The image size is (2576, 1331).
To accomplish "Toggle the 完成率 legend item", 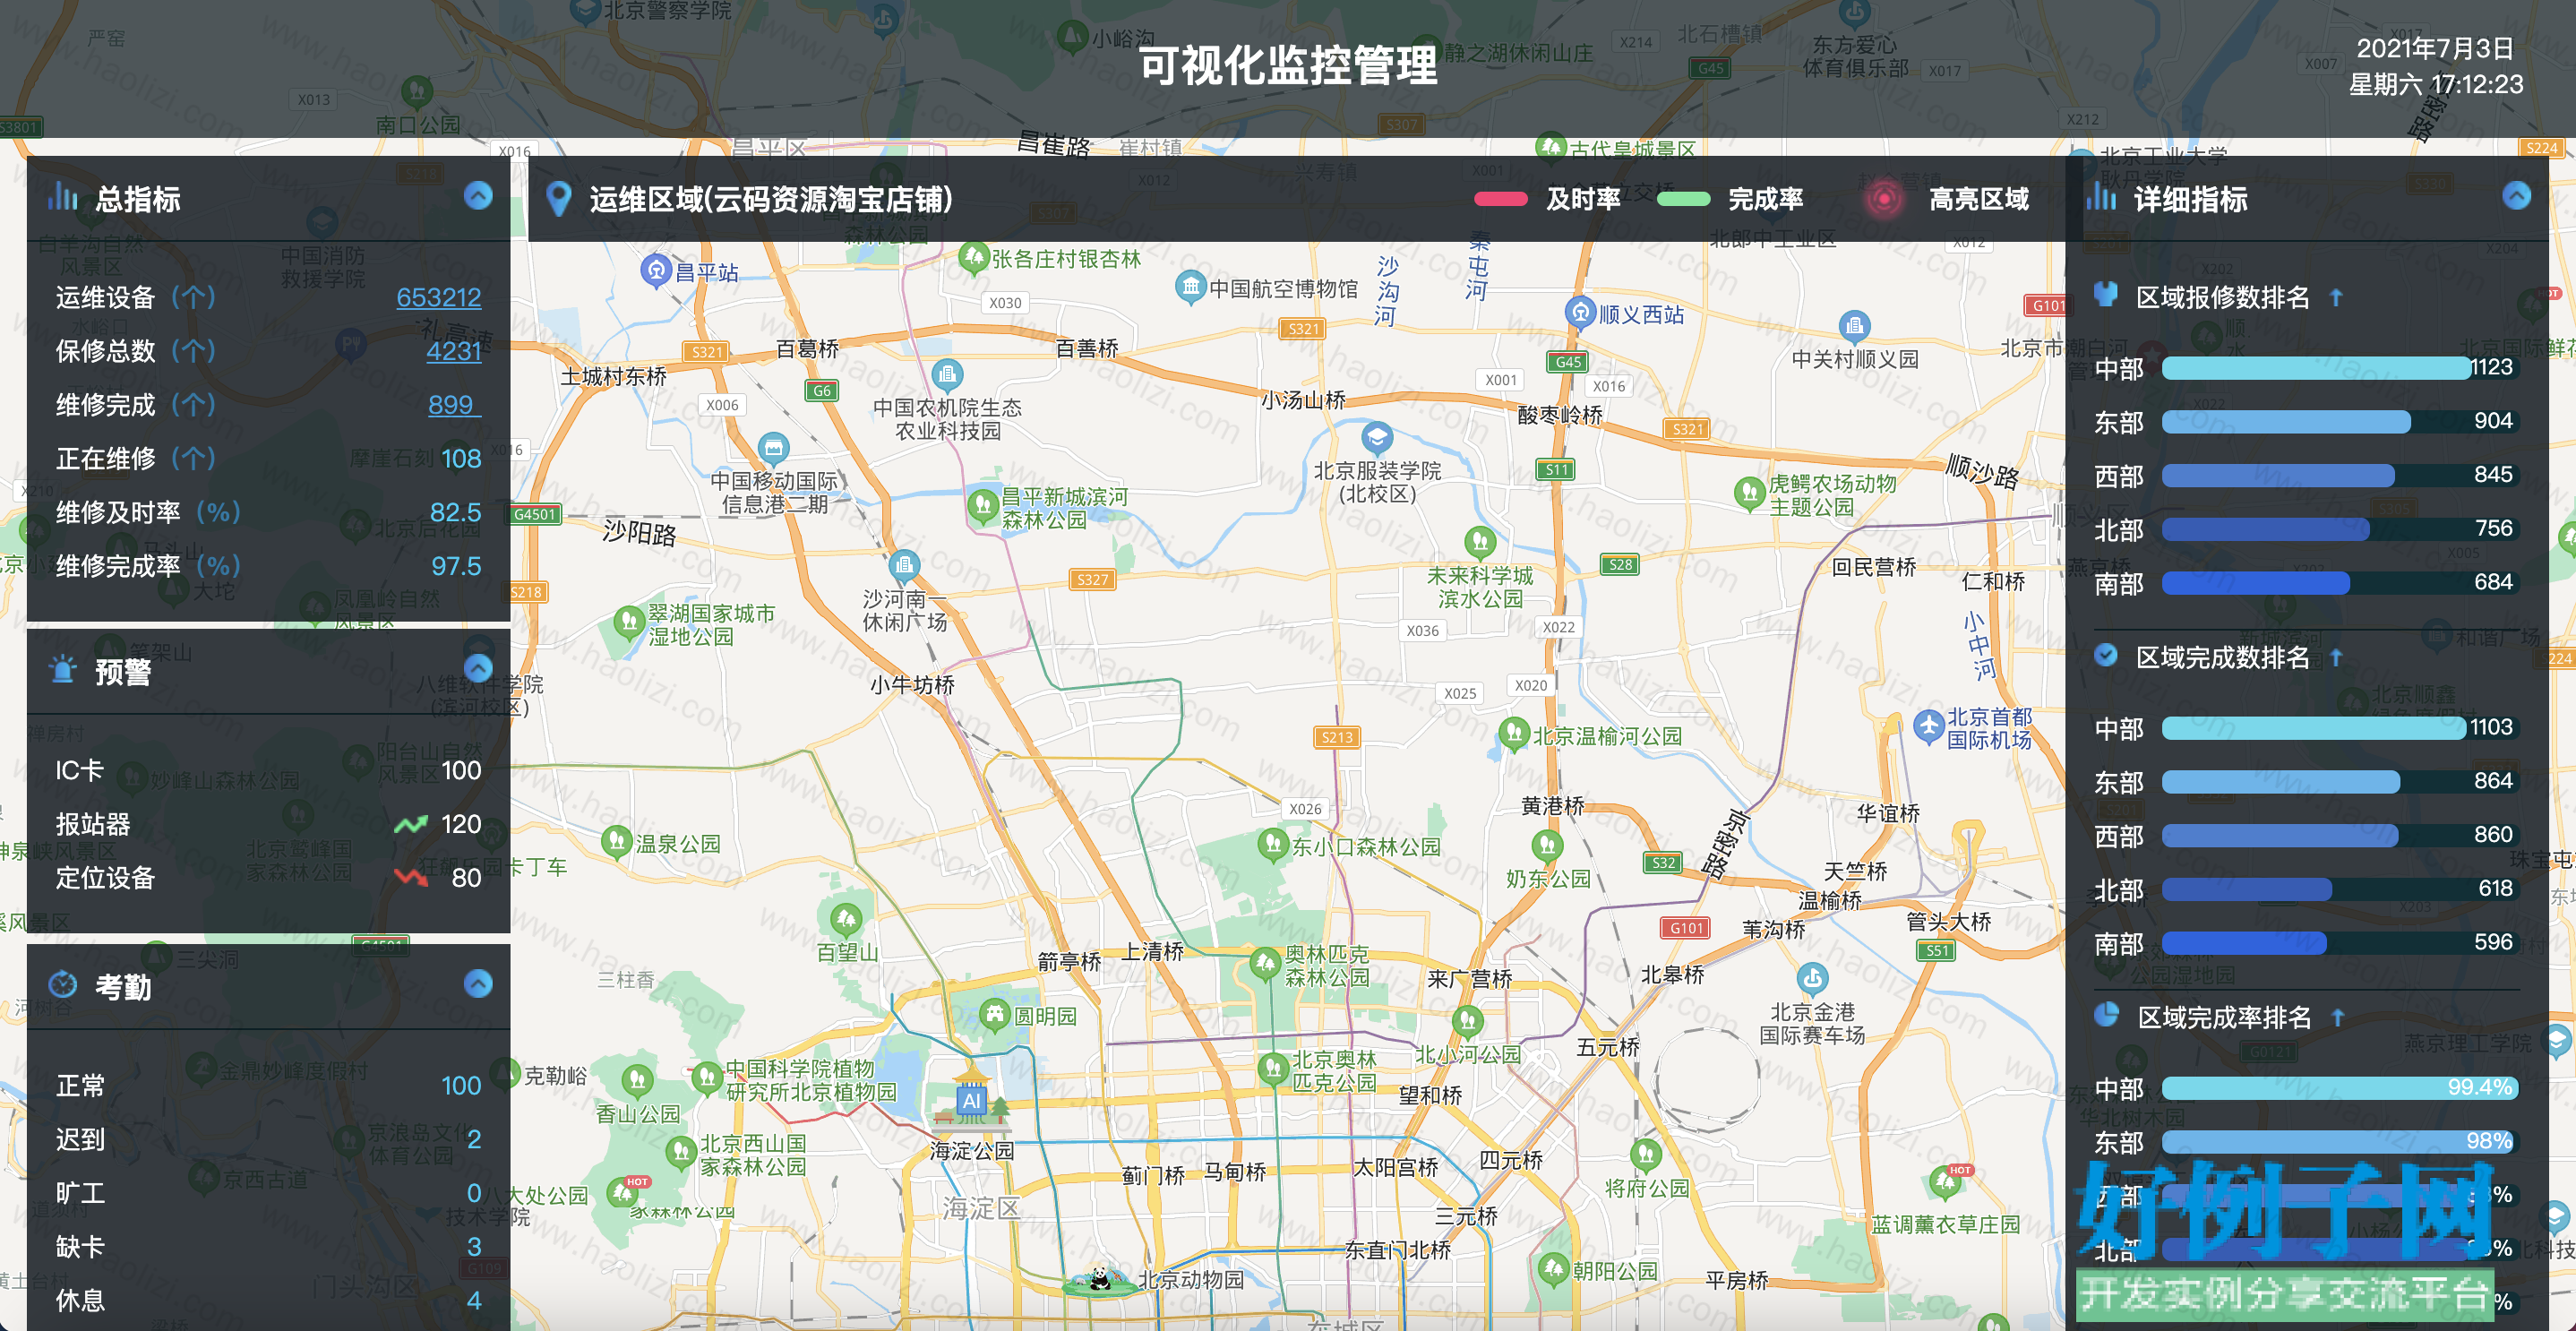I will click(1730, 199).
